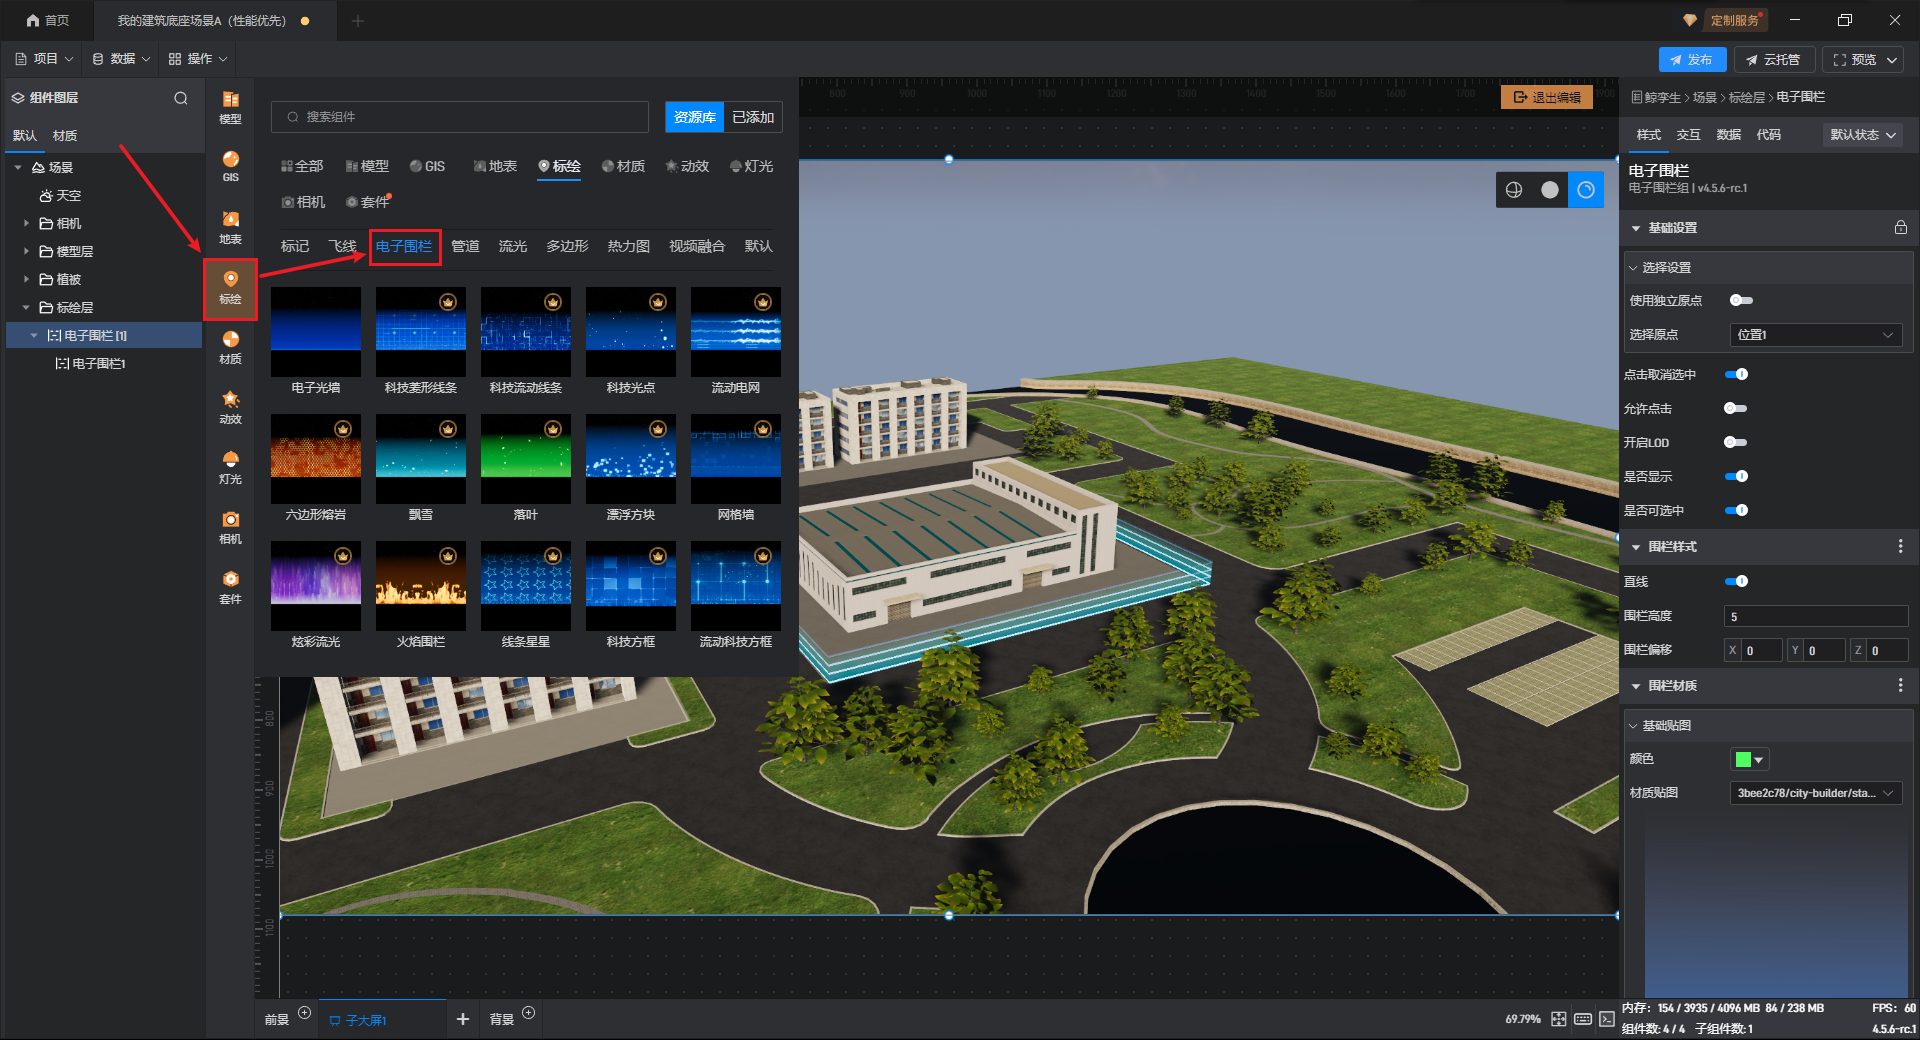The width and height of the screenshot is (1920, 1040).
Task: Open the 相机 sidebar icon
Action: point(230,527)
